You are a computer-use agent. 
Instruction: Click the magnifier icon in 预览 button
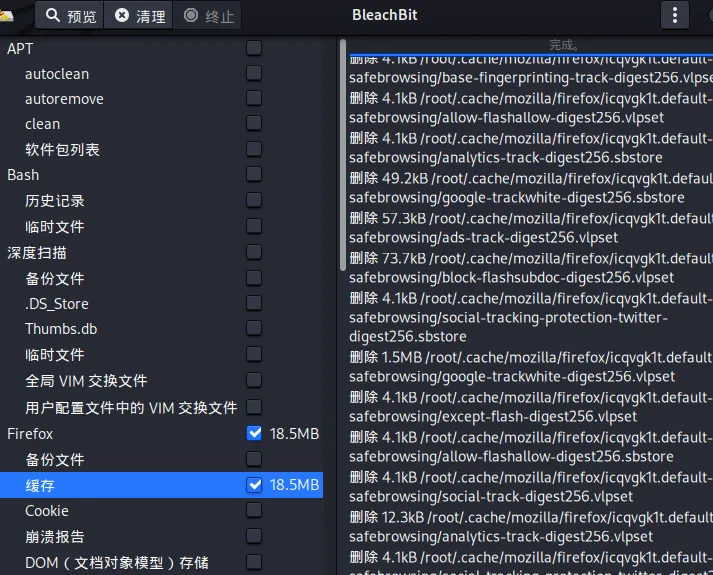(x=53, y=15)
